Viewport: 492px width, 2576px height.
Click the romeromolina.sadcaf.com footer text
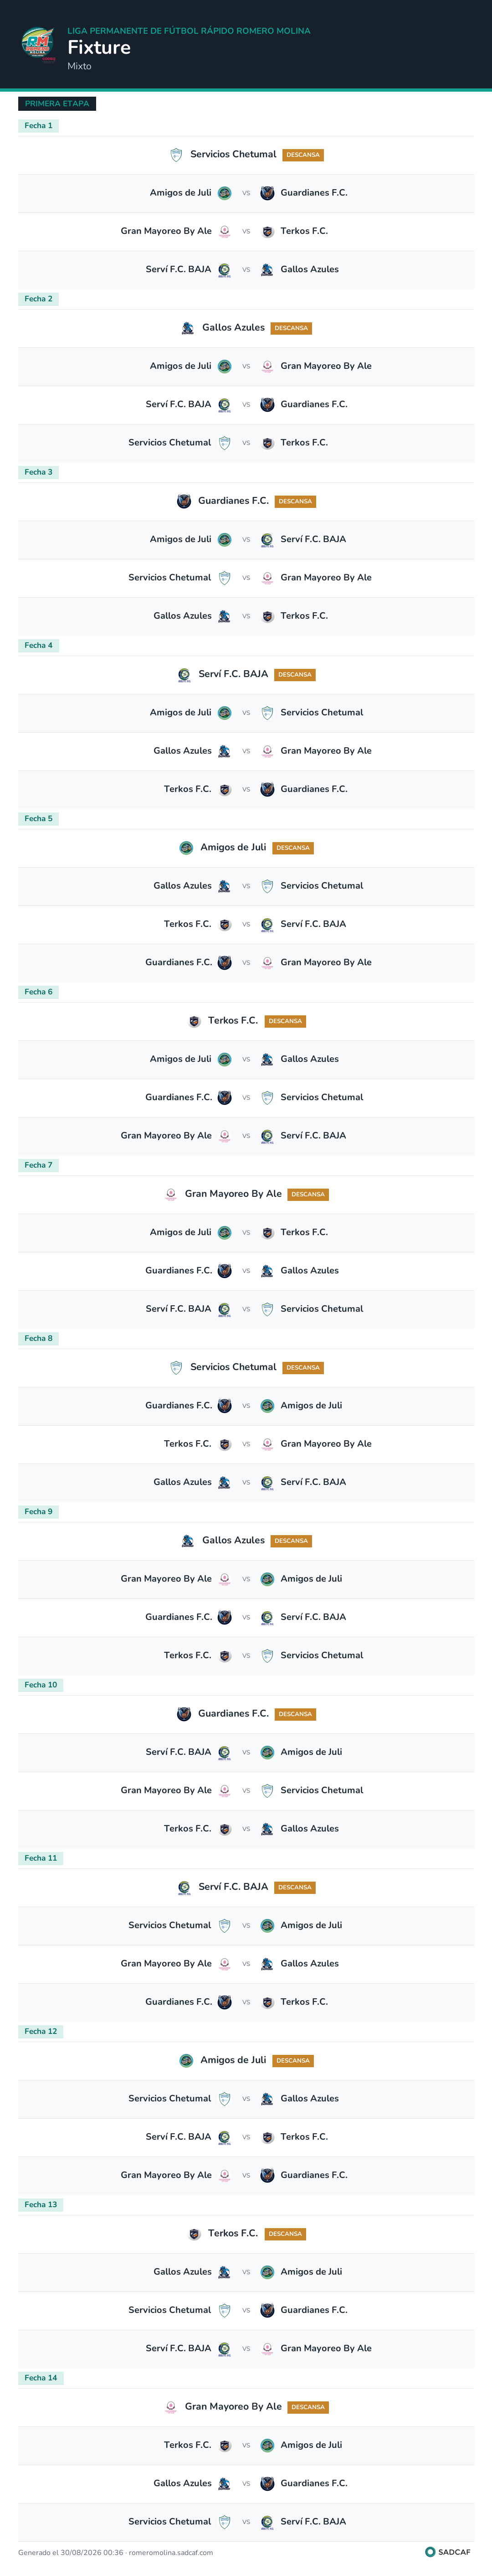(x=171, y=2552)
